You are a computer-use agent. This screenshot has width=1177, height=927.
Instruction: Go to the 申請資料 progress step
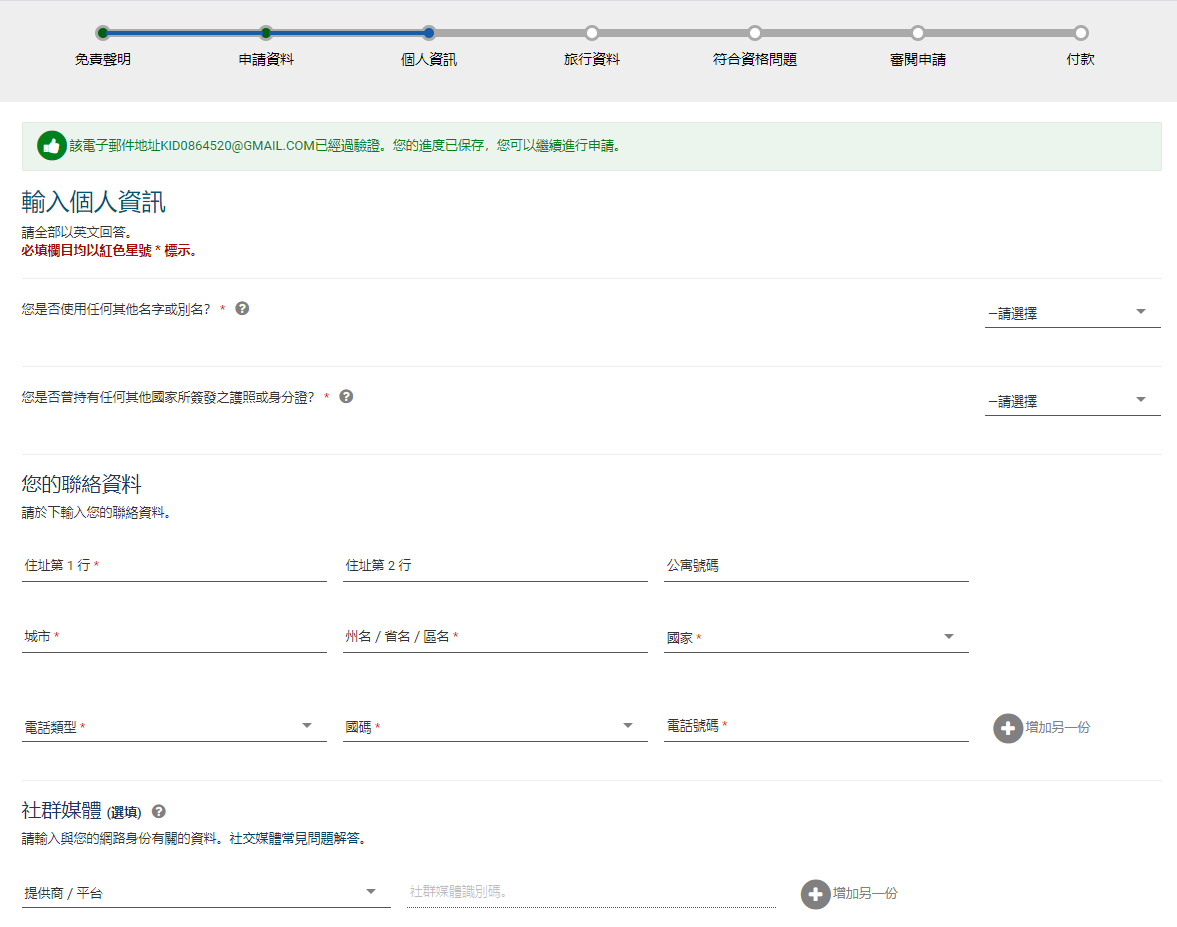click(266, 33)
